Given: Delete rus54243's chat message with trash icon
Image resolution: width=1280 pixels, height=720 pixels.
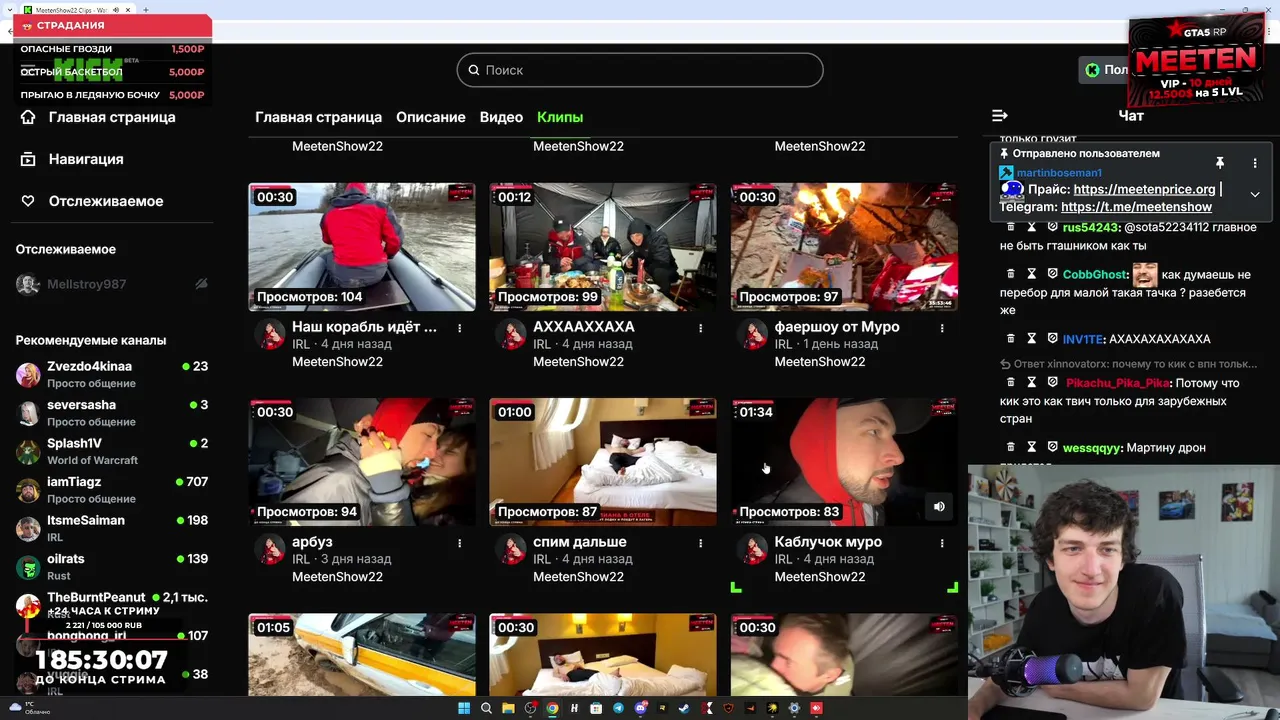Looking at the screenshot, I should pos(1010,227).
